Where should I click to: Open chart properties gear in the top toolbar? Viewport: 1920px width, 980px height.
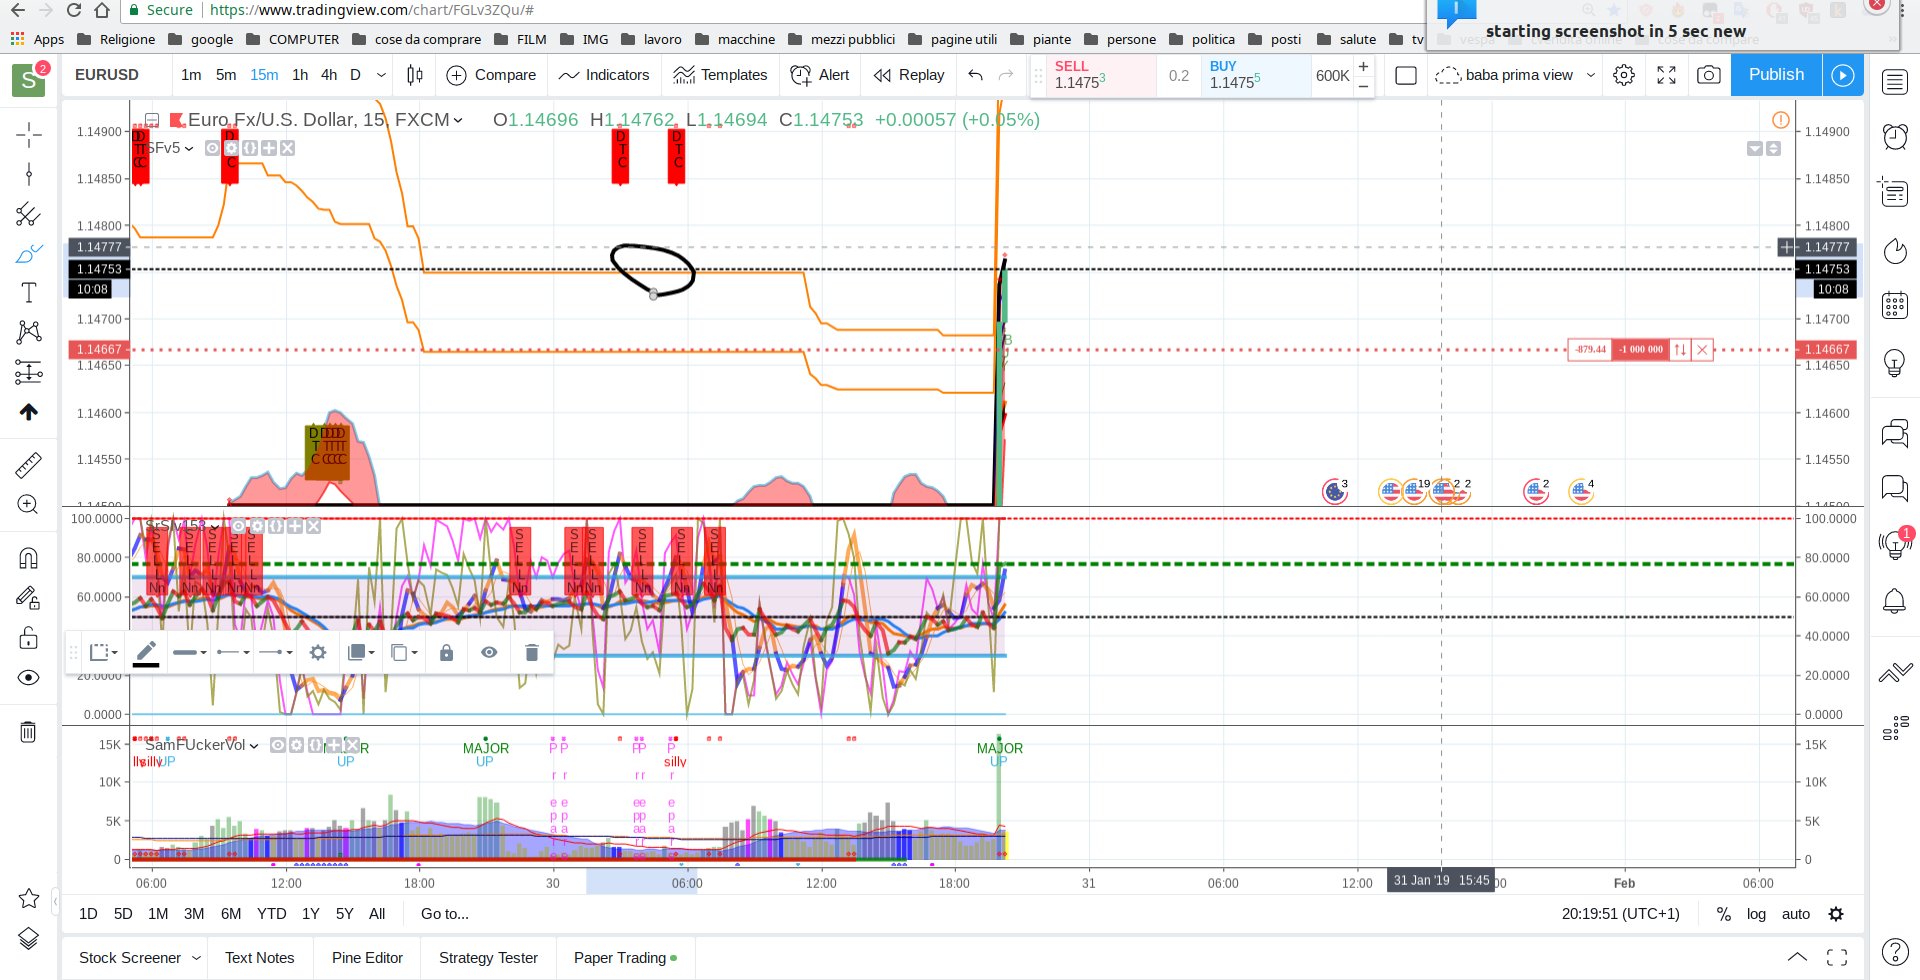coord(1624,75)
